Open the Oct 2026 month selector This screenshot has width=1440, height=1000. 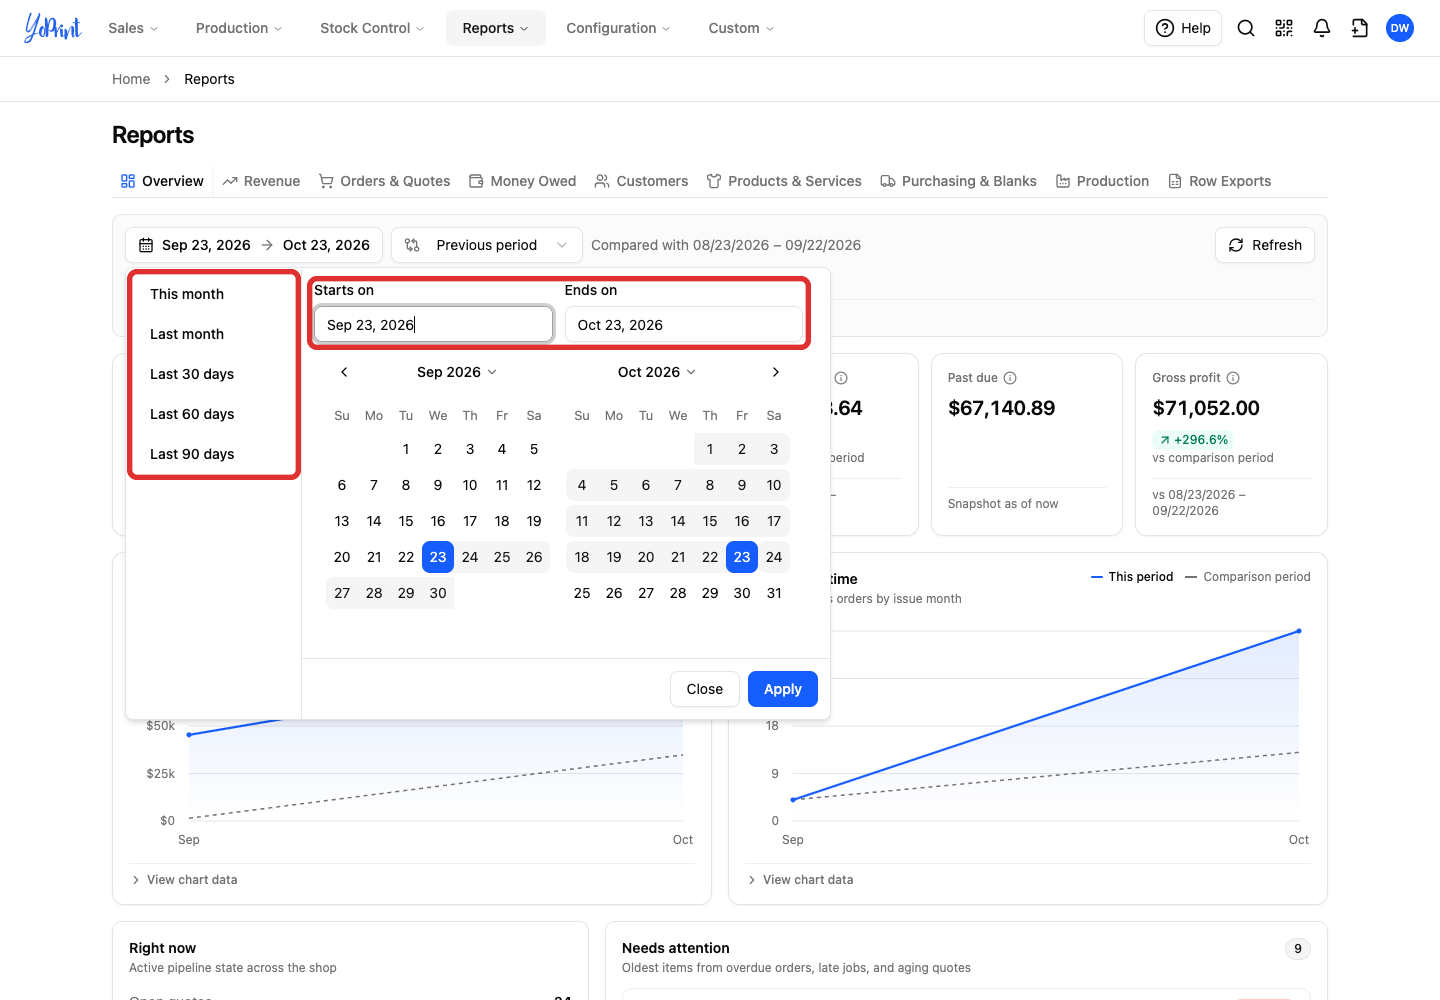pos(657,372)
